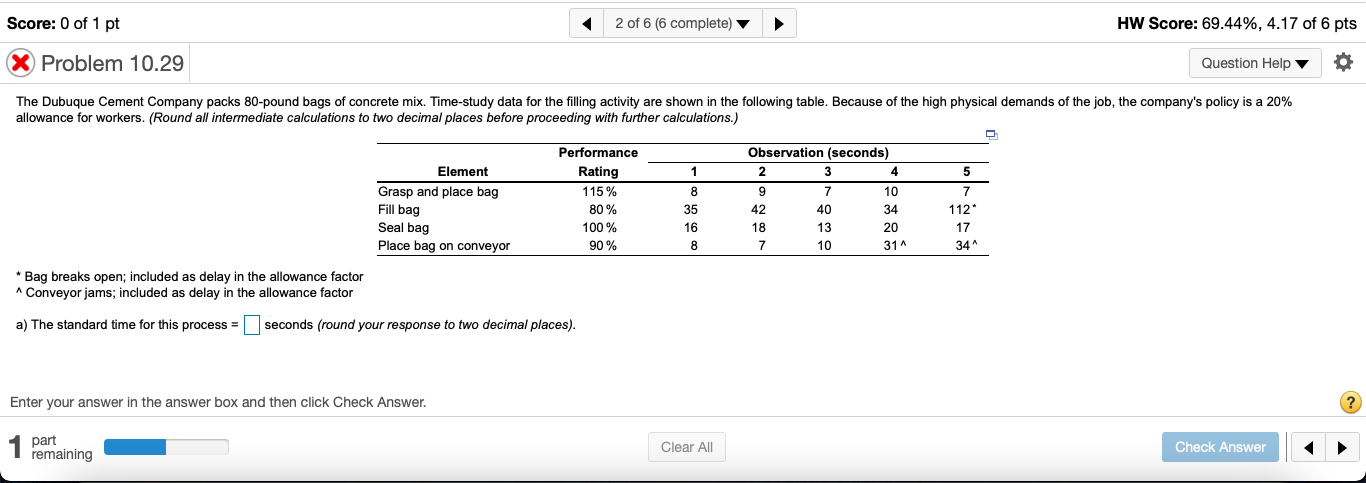
Task: Click the red X incorrect mark
Action: [x=20, y=63]
